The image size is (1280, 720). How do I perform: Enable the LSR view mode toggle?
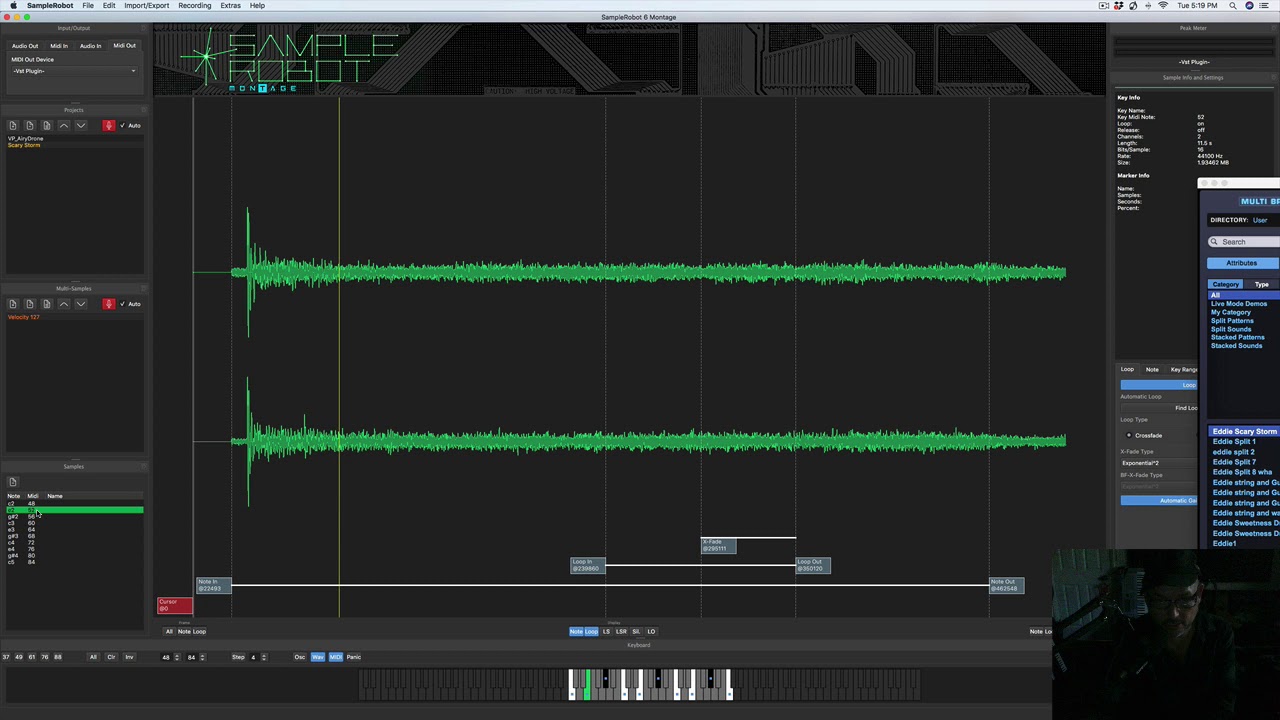pos(621,631)
